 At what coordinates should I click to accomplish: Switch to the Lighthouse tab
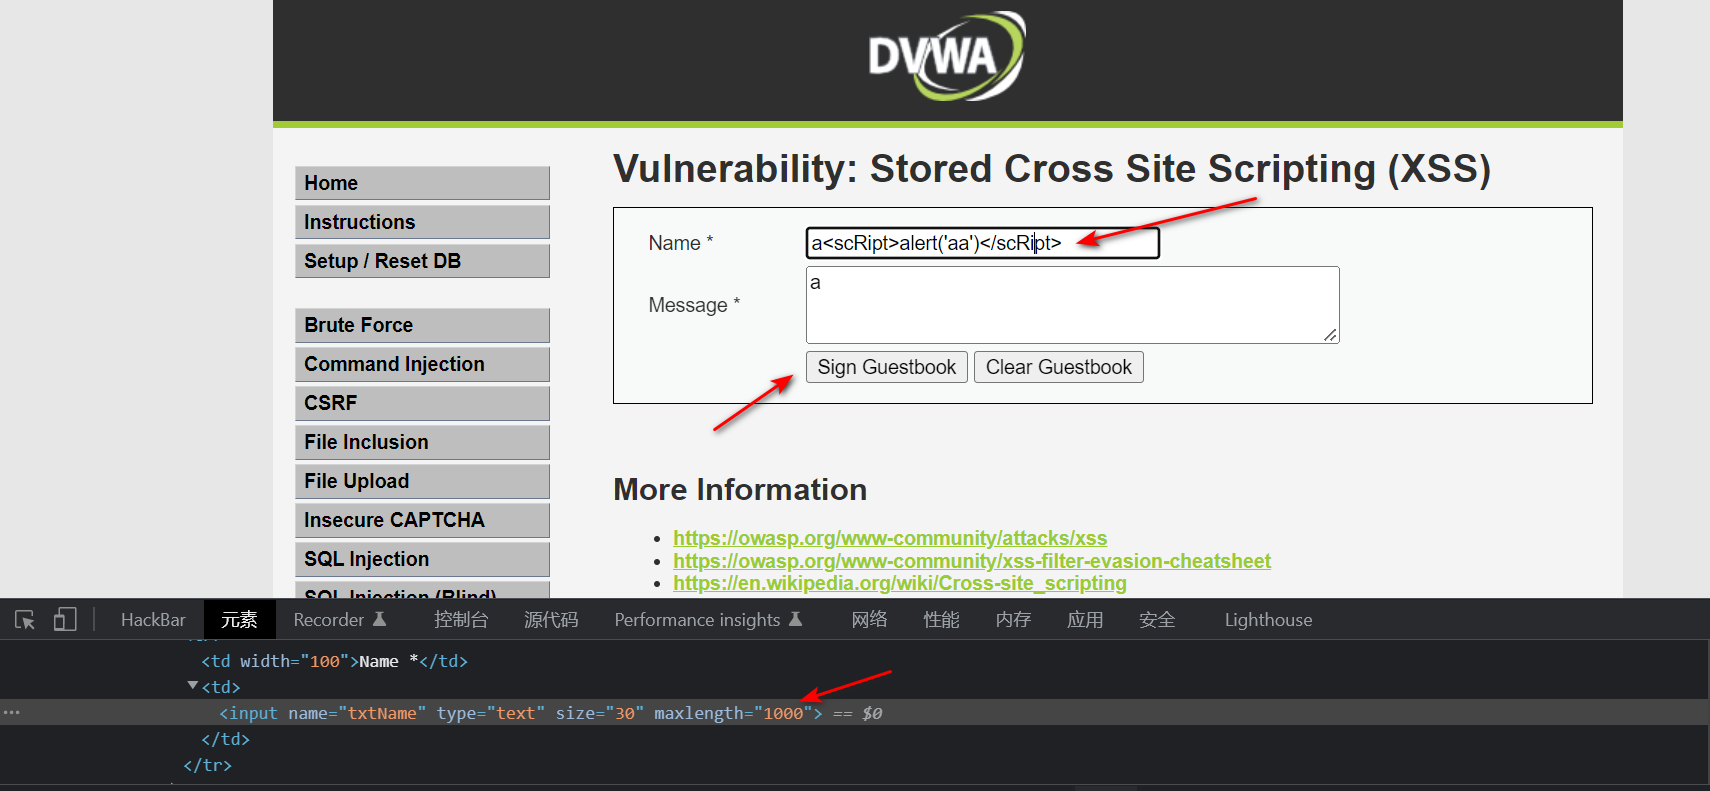click(x=1267, y=620)
